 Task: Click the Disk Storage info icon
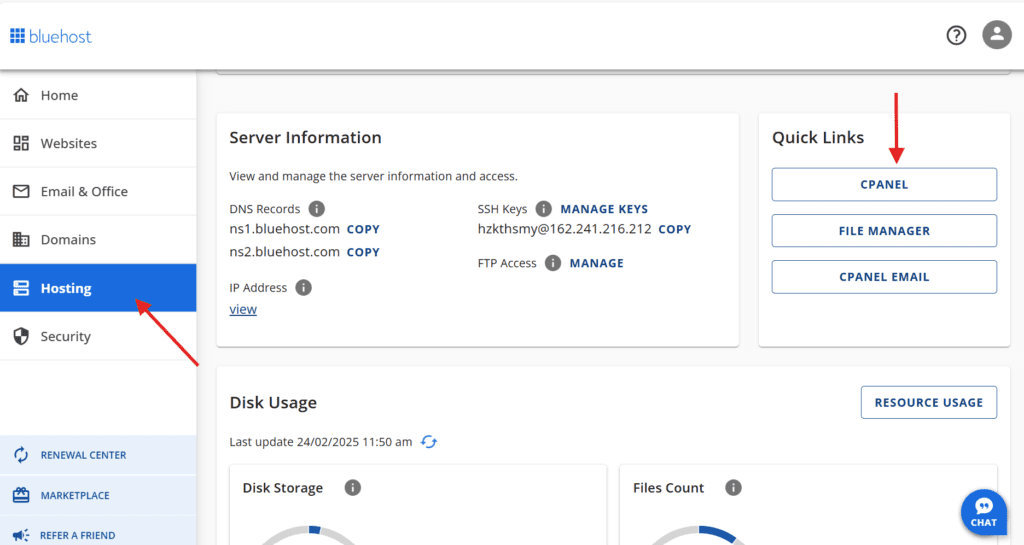[x=353, y=488]
